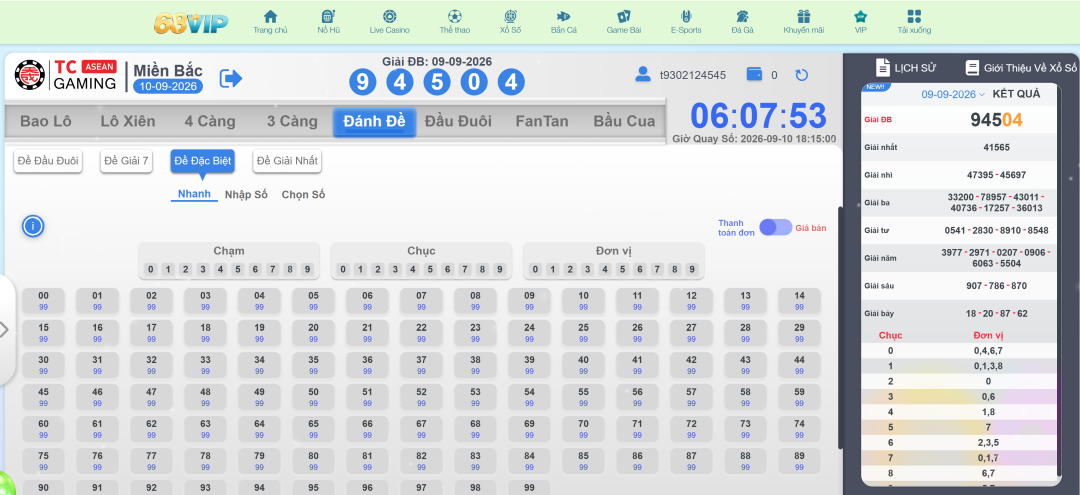Click the user profile icon
1080x495 pixels.
pos(643,74)
